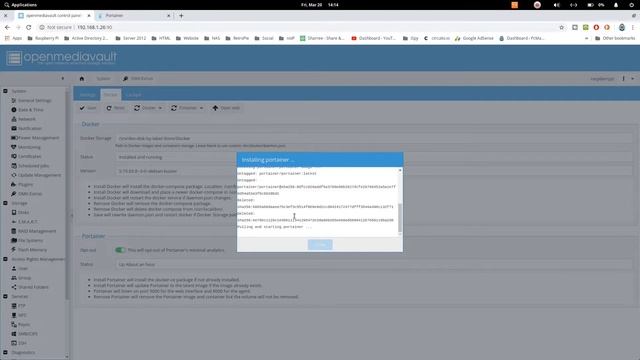Screen dimensions: 640x360
Task: Click System in the breadcrumb
Action: 103,78
